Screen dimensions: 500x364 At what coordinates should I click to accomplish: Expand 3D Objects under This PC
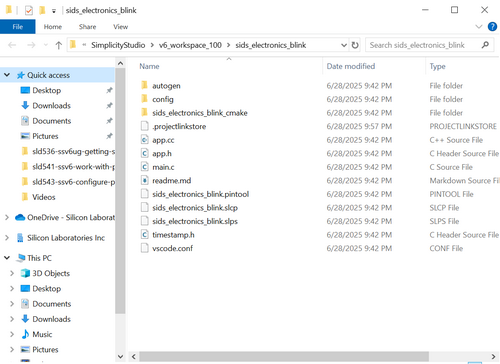click(x=12, y=273)
